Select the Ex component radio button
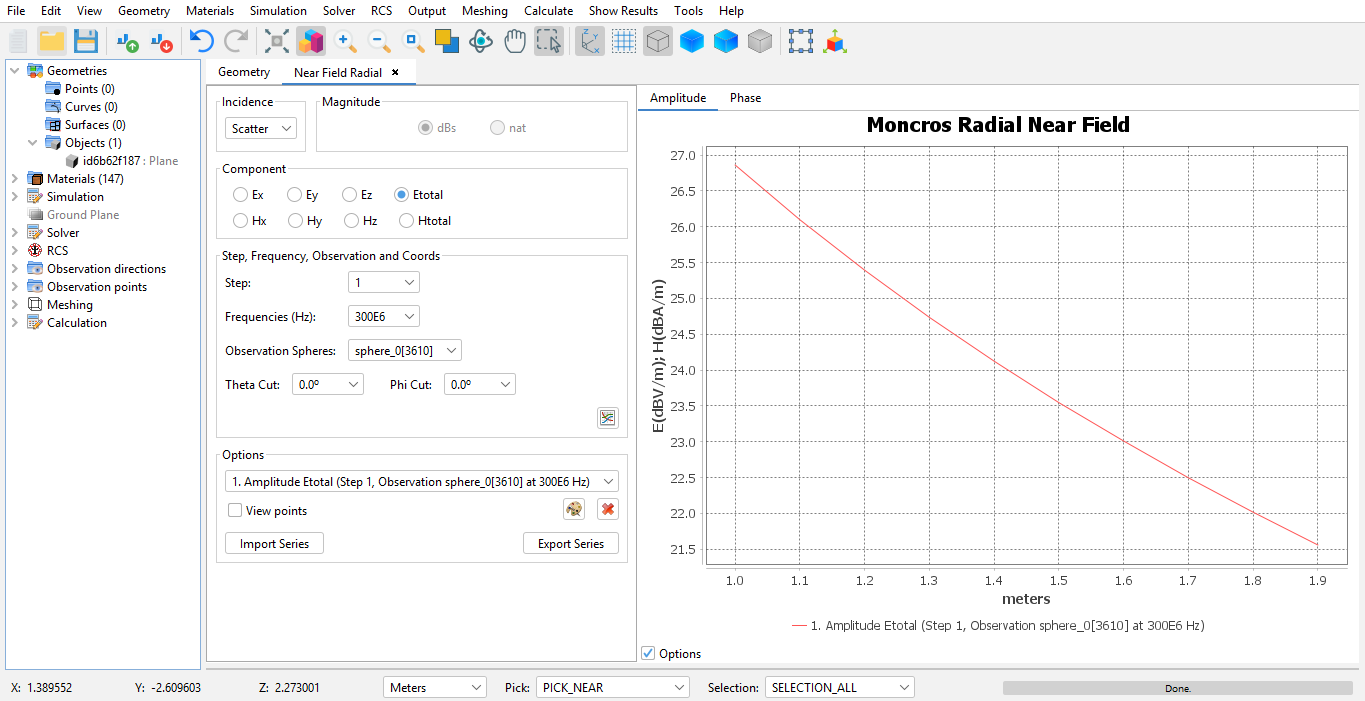 [241, 195]
